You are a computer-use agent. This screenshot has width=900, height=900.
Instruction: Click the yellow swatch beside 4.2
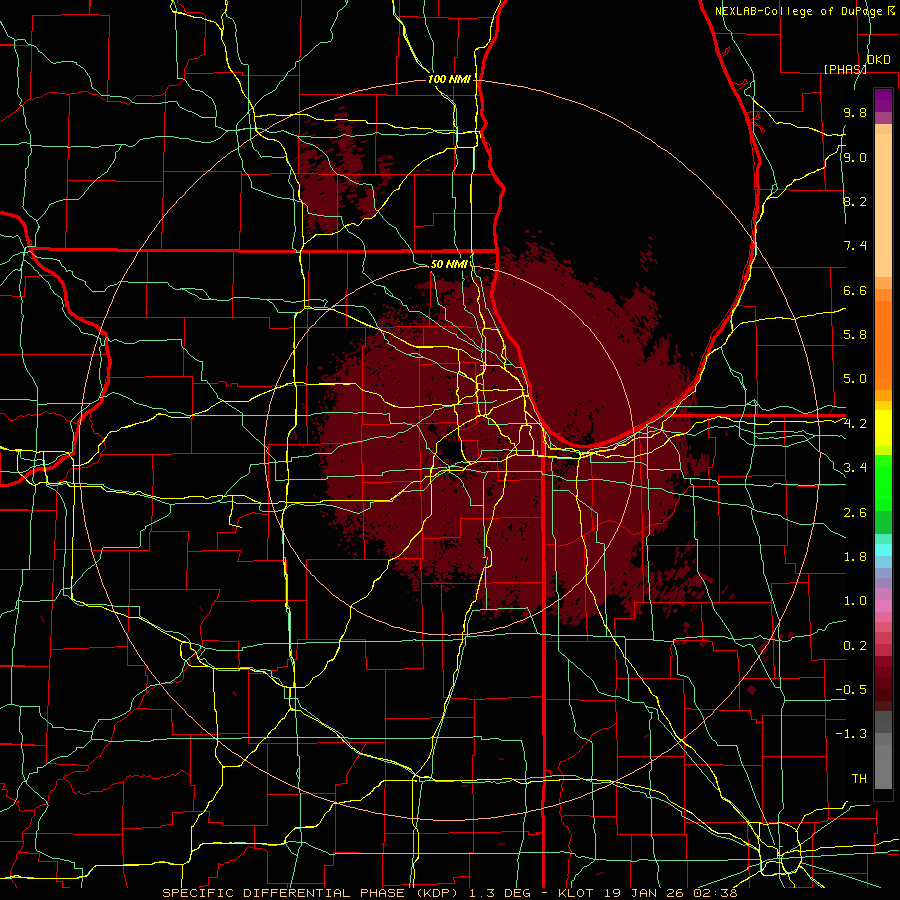pyautogui.click(x=883, y=428)
